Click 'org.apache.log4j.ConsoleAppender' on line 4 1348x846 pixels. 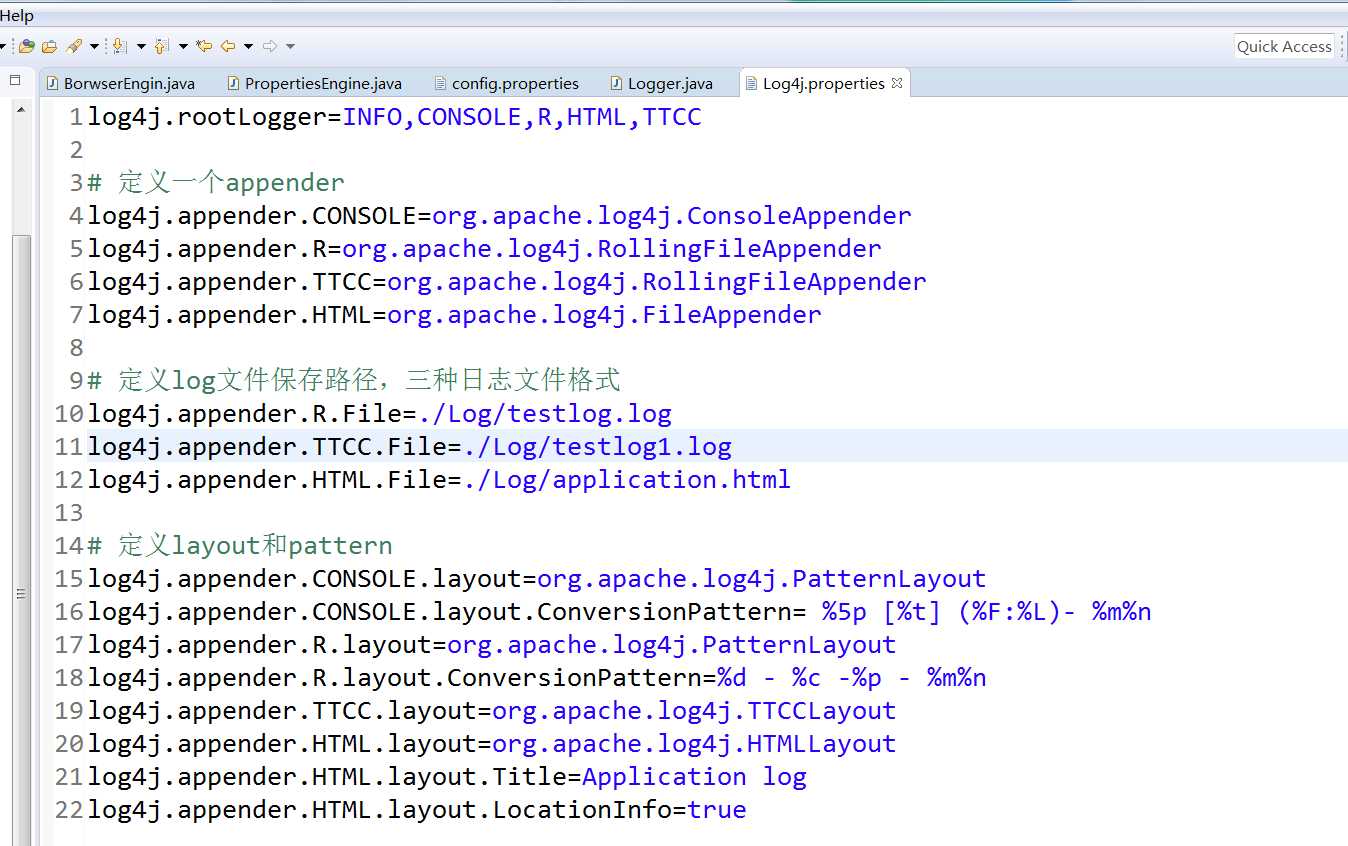(x=672, y=216)
